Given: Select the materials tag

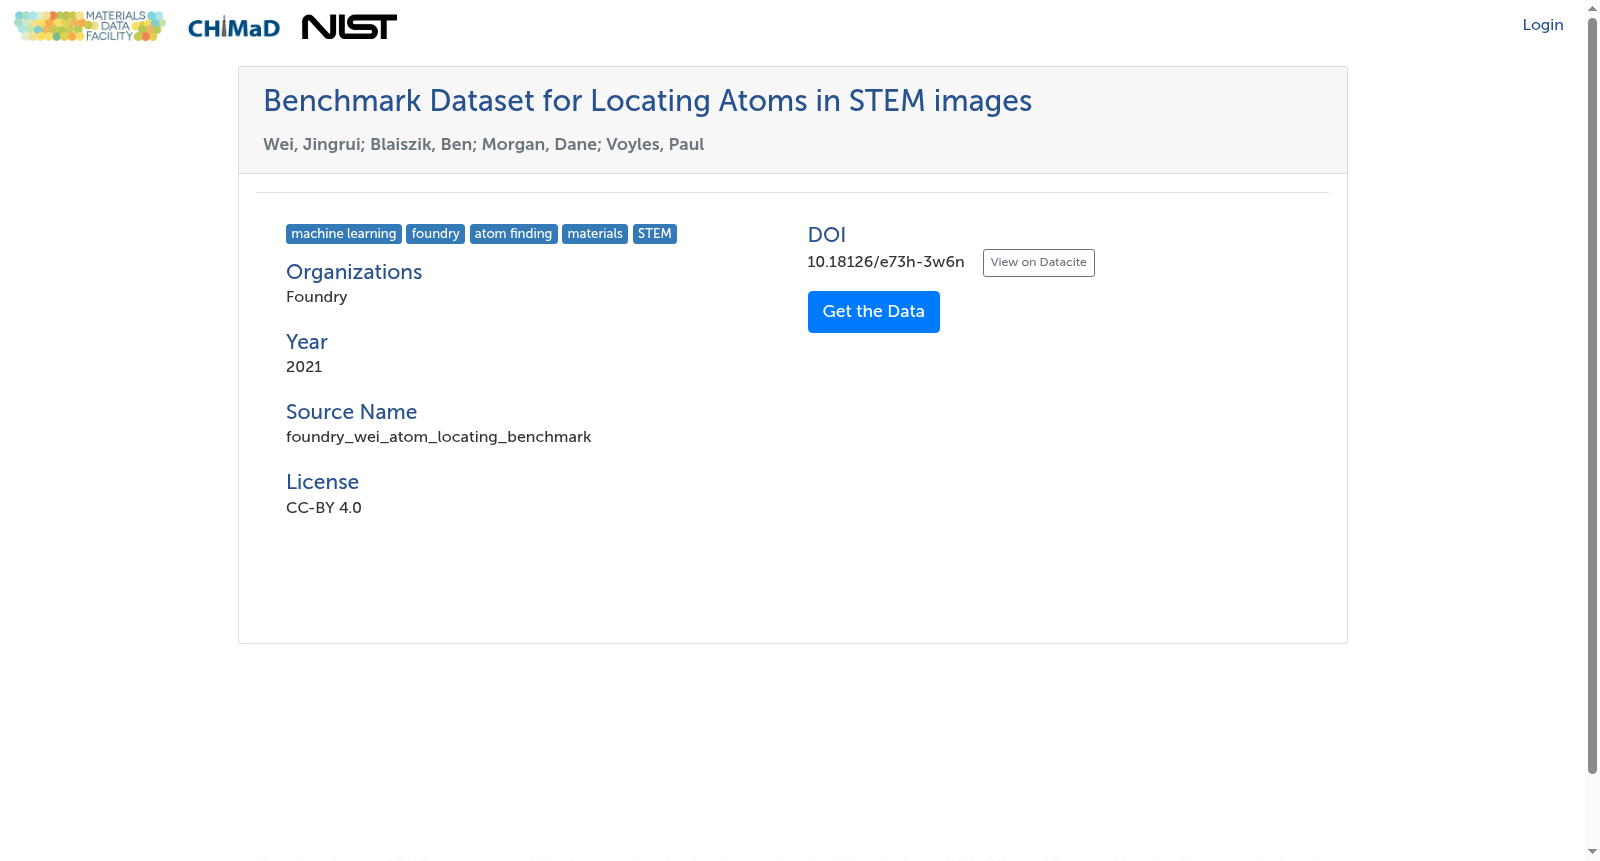Looking at the screenshot, I should (595, 234).
